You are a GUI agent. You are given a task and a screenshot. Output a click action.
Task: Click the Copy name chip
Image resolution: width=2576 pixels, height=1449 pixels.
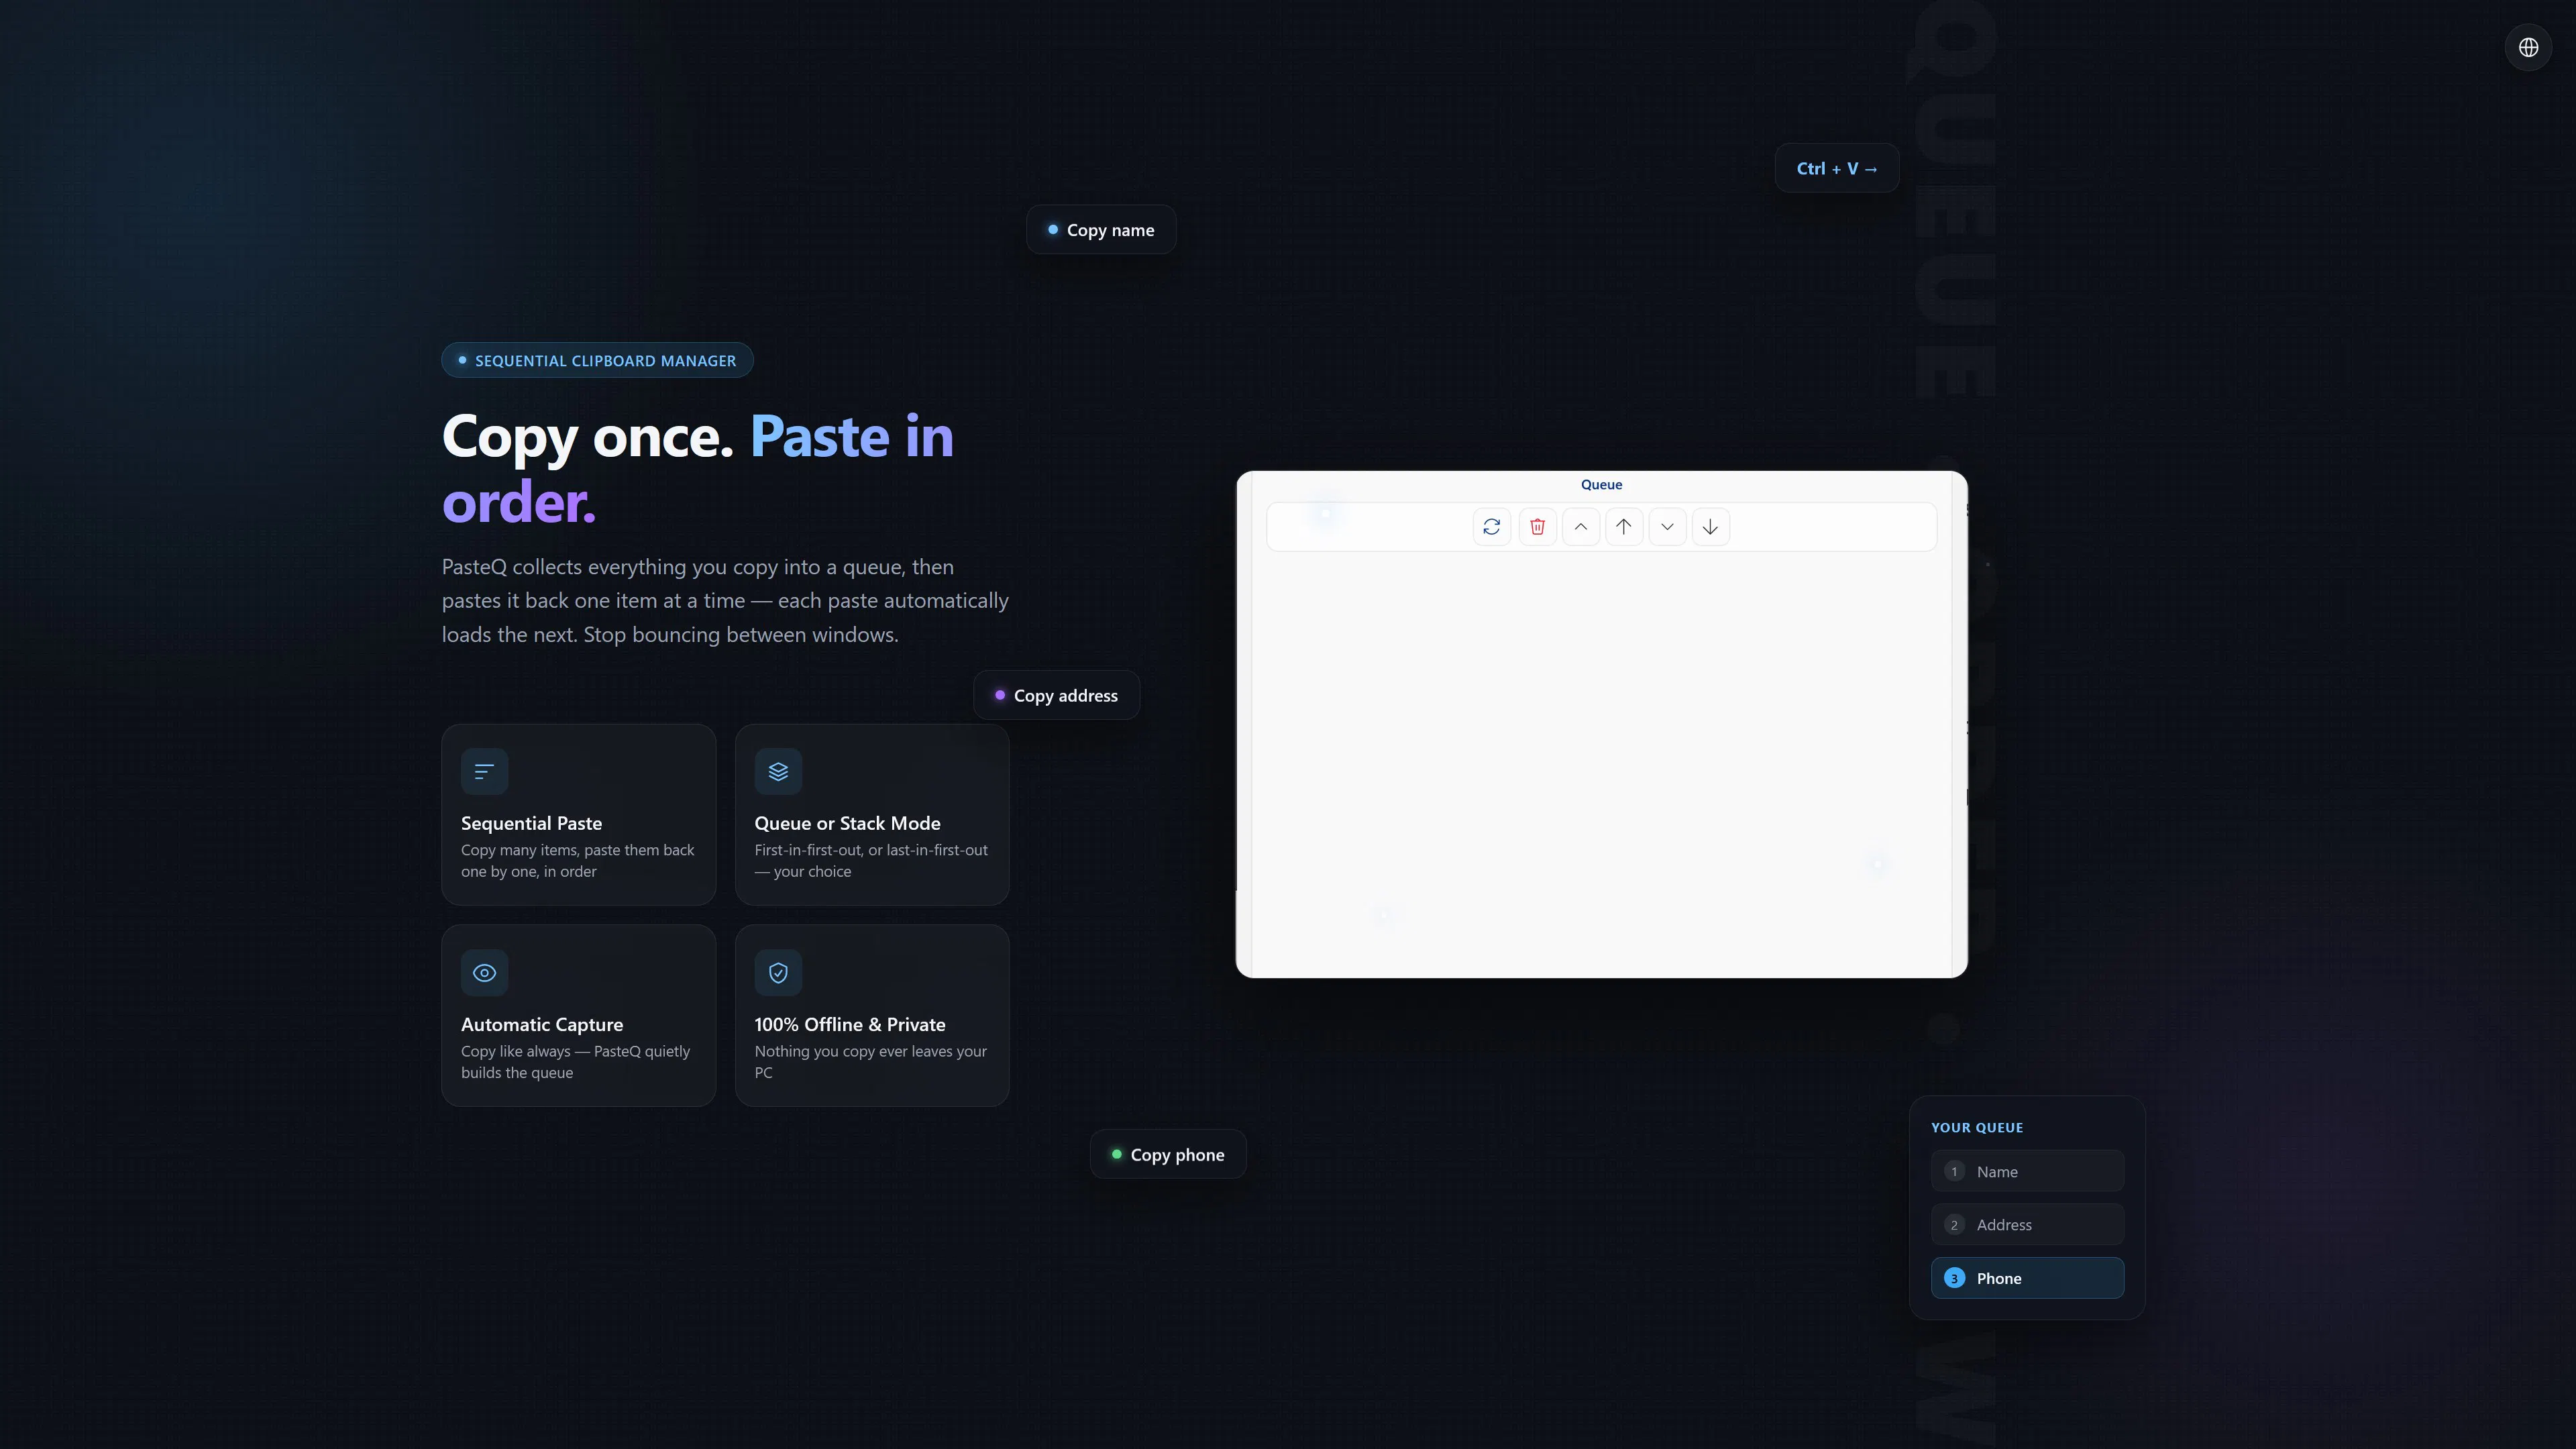click(x=1101, y=230)
